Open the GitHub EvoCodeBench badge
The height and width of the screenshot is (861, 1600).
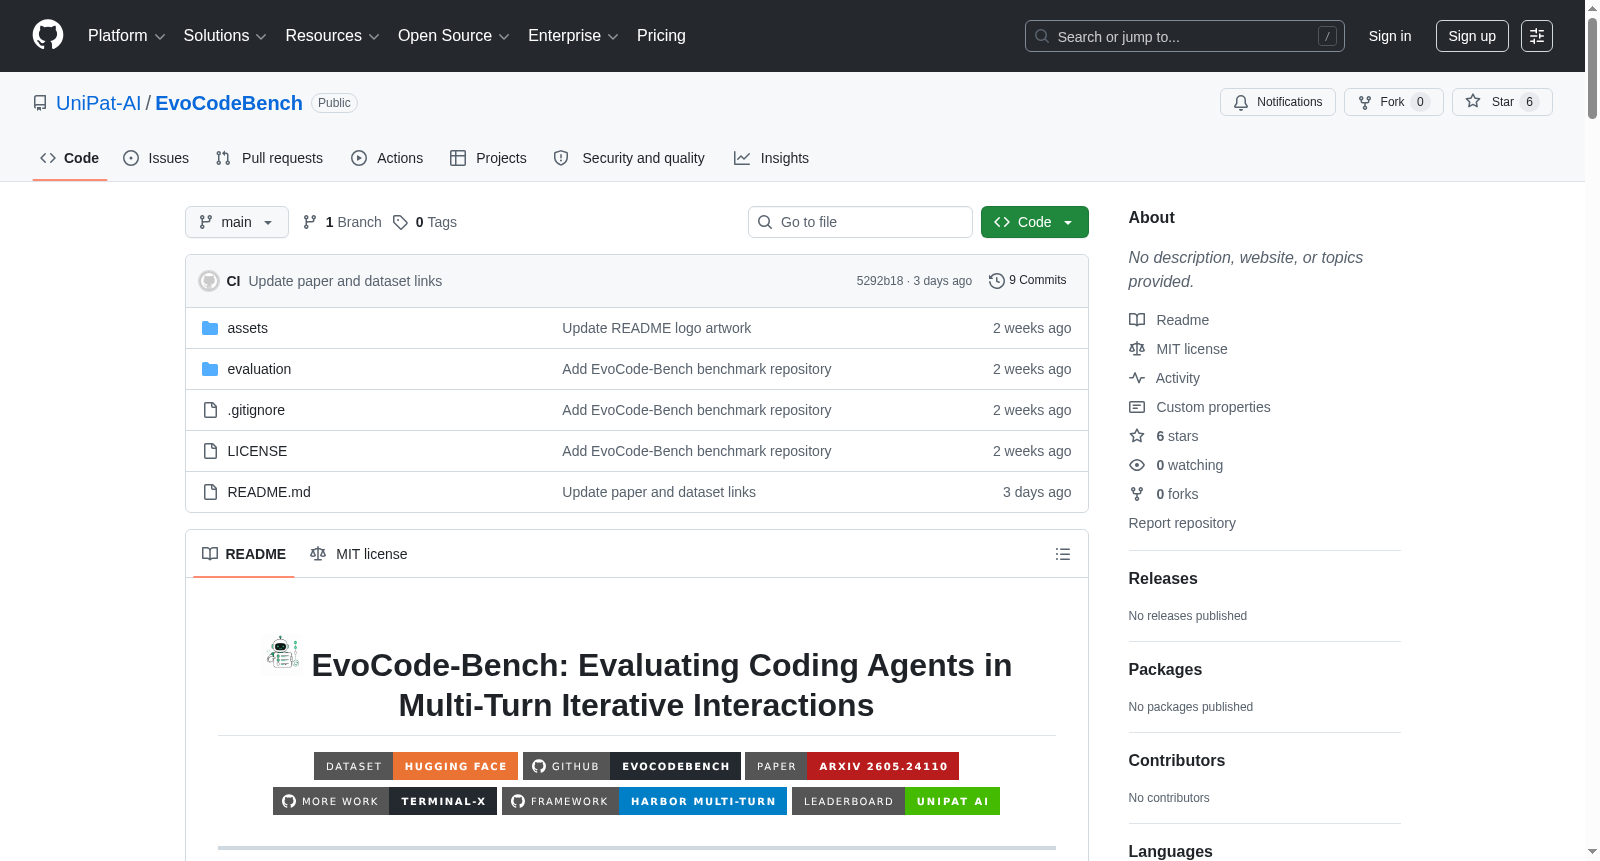(632, 766)
